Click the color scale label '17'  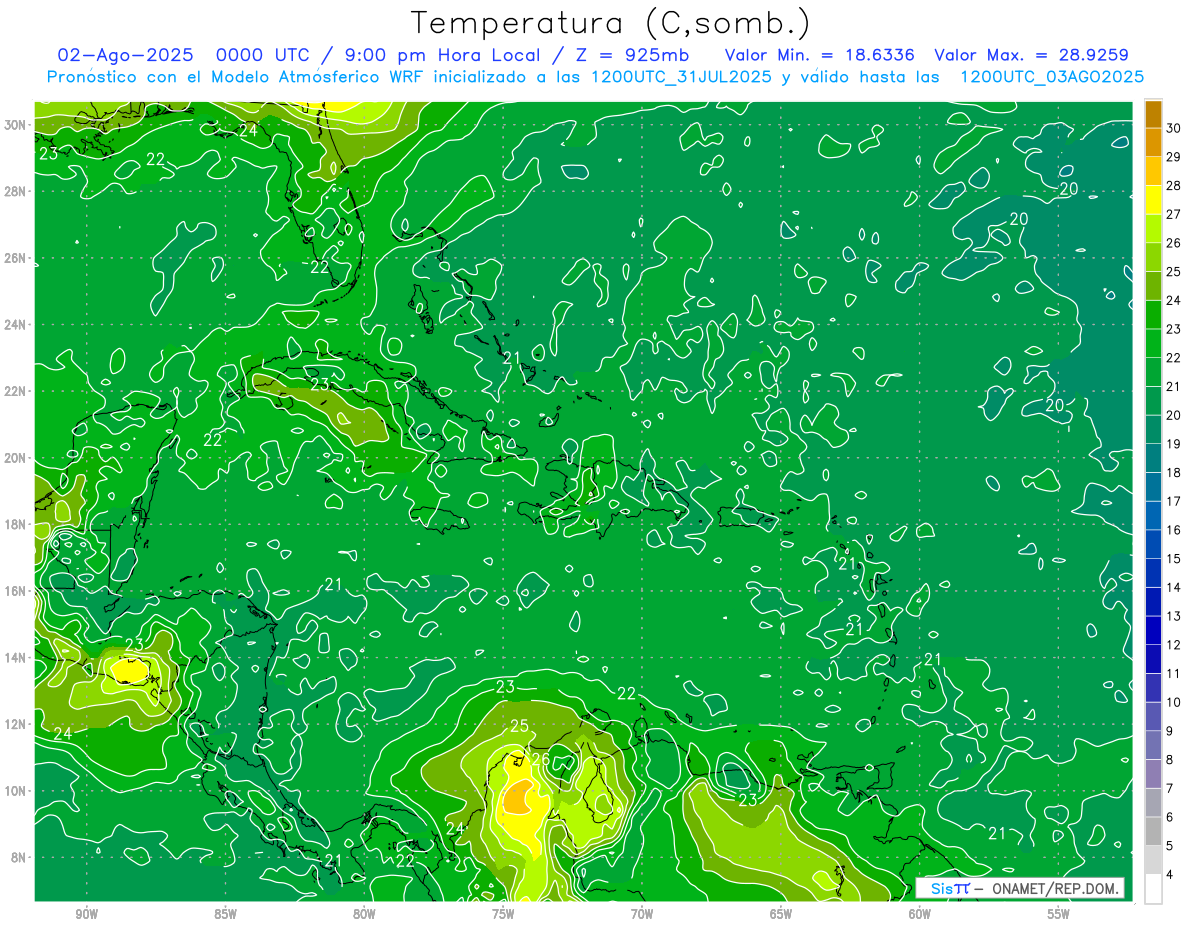coord(1174,501)
